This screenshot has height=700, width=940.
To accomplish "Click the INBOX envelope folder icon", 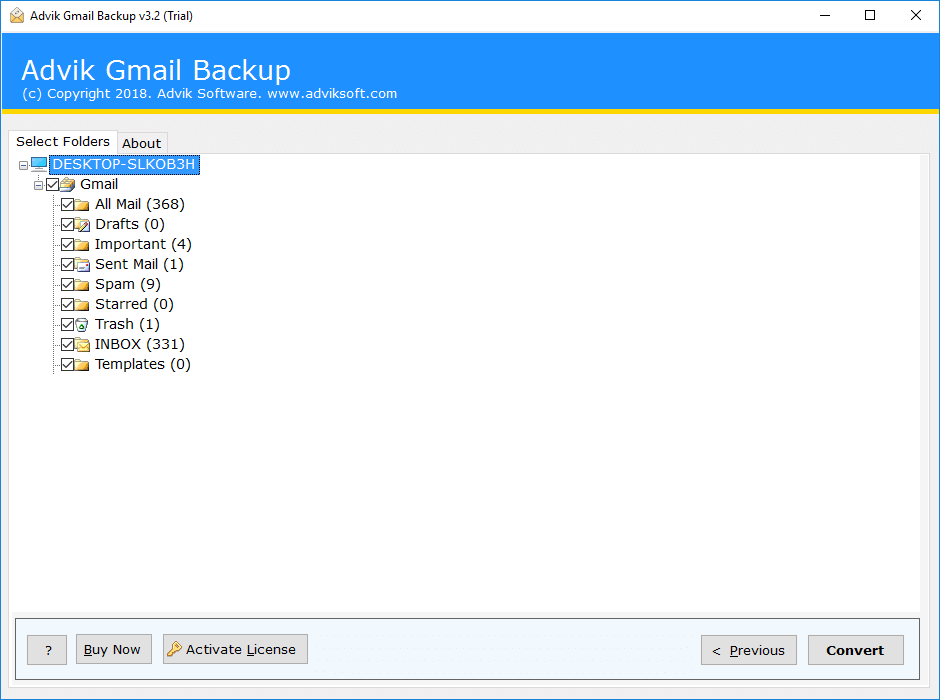I will (x=81, y=344).
